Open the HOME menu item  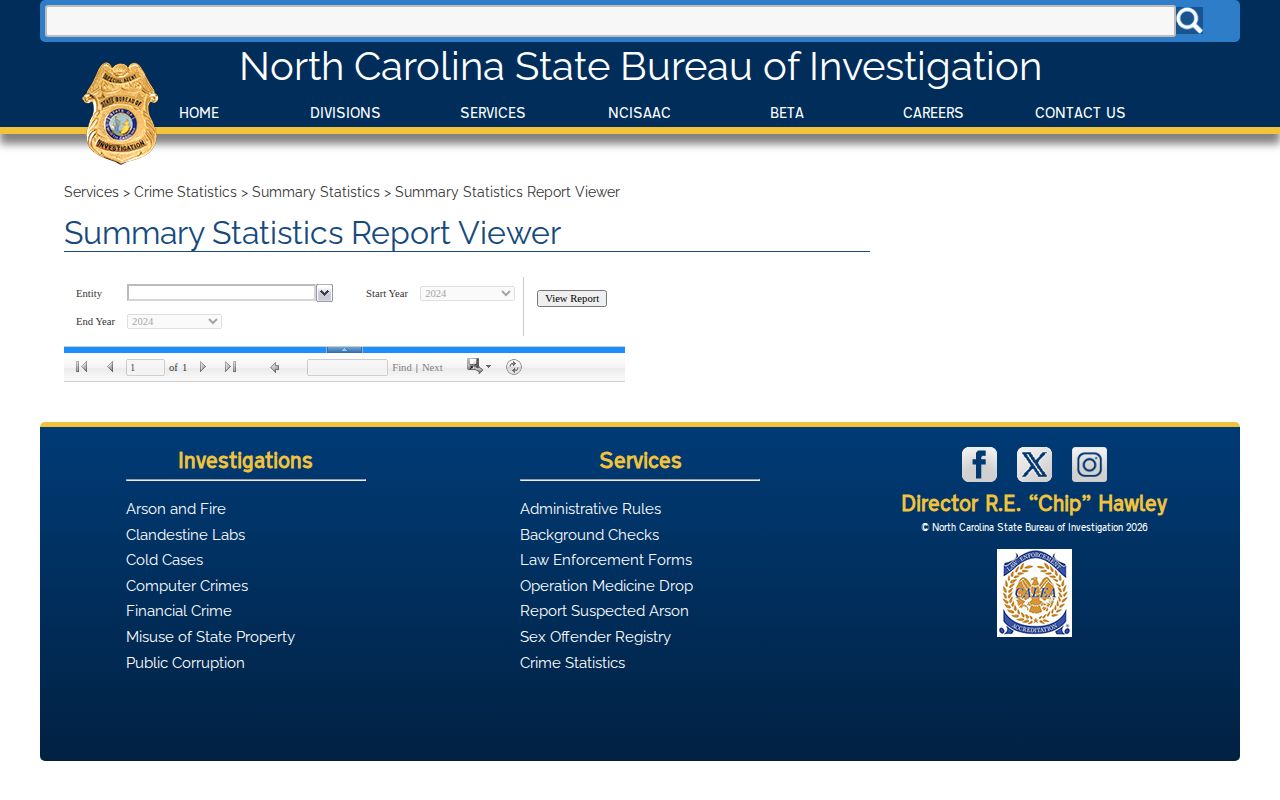(199, 113)
